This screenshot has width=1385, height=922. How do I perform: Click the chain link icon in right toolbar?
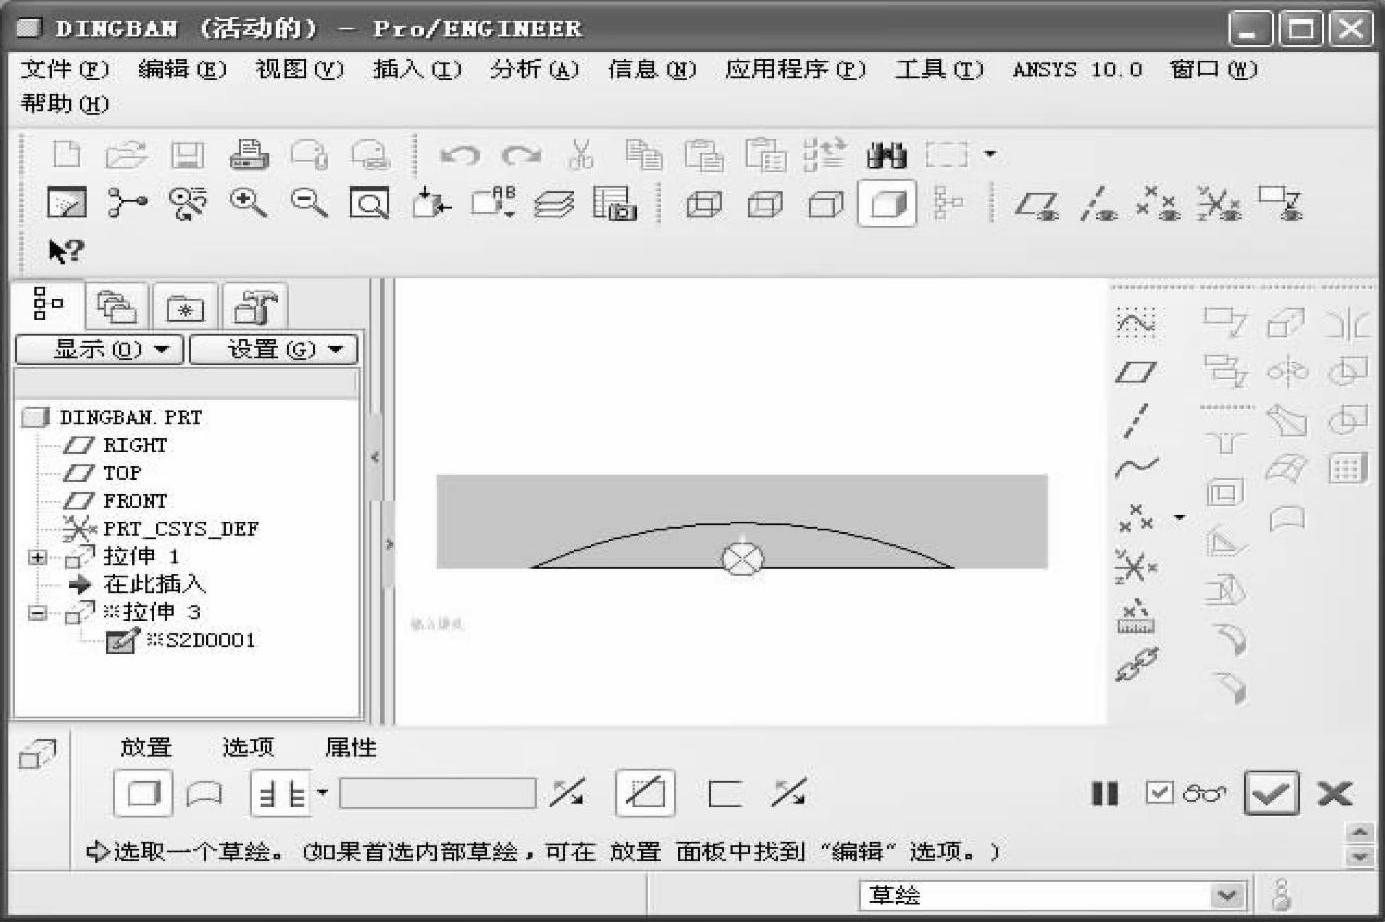point(1136,664)
